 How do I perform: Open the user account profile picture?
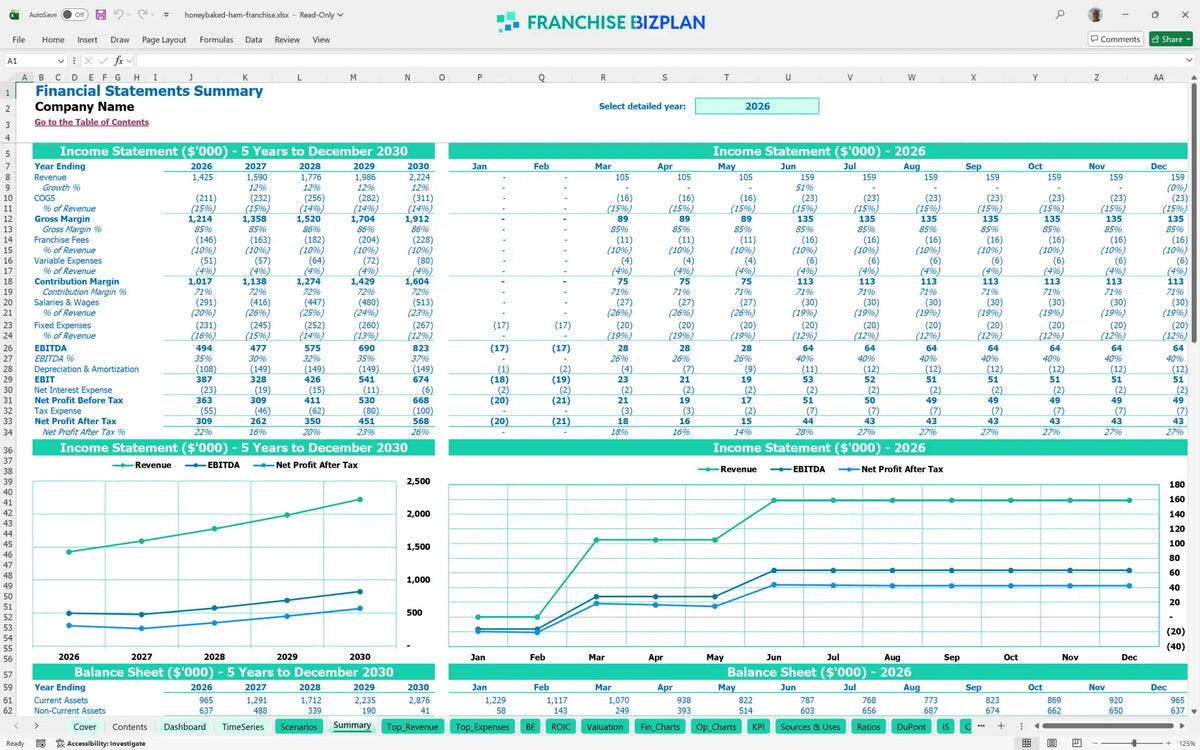click(x=1096, y=15)
